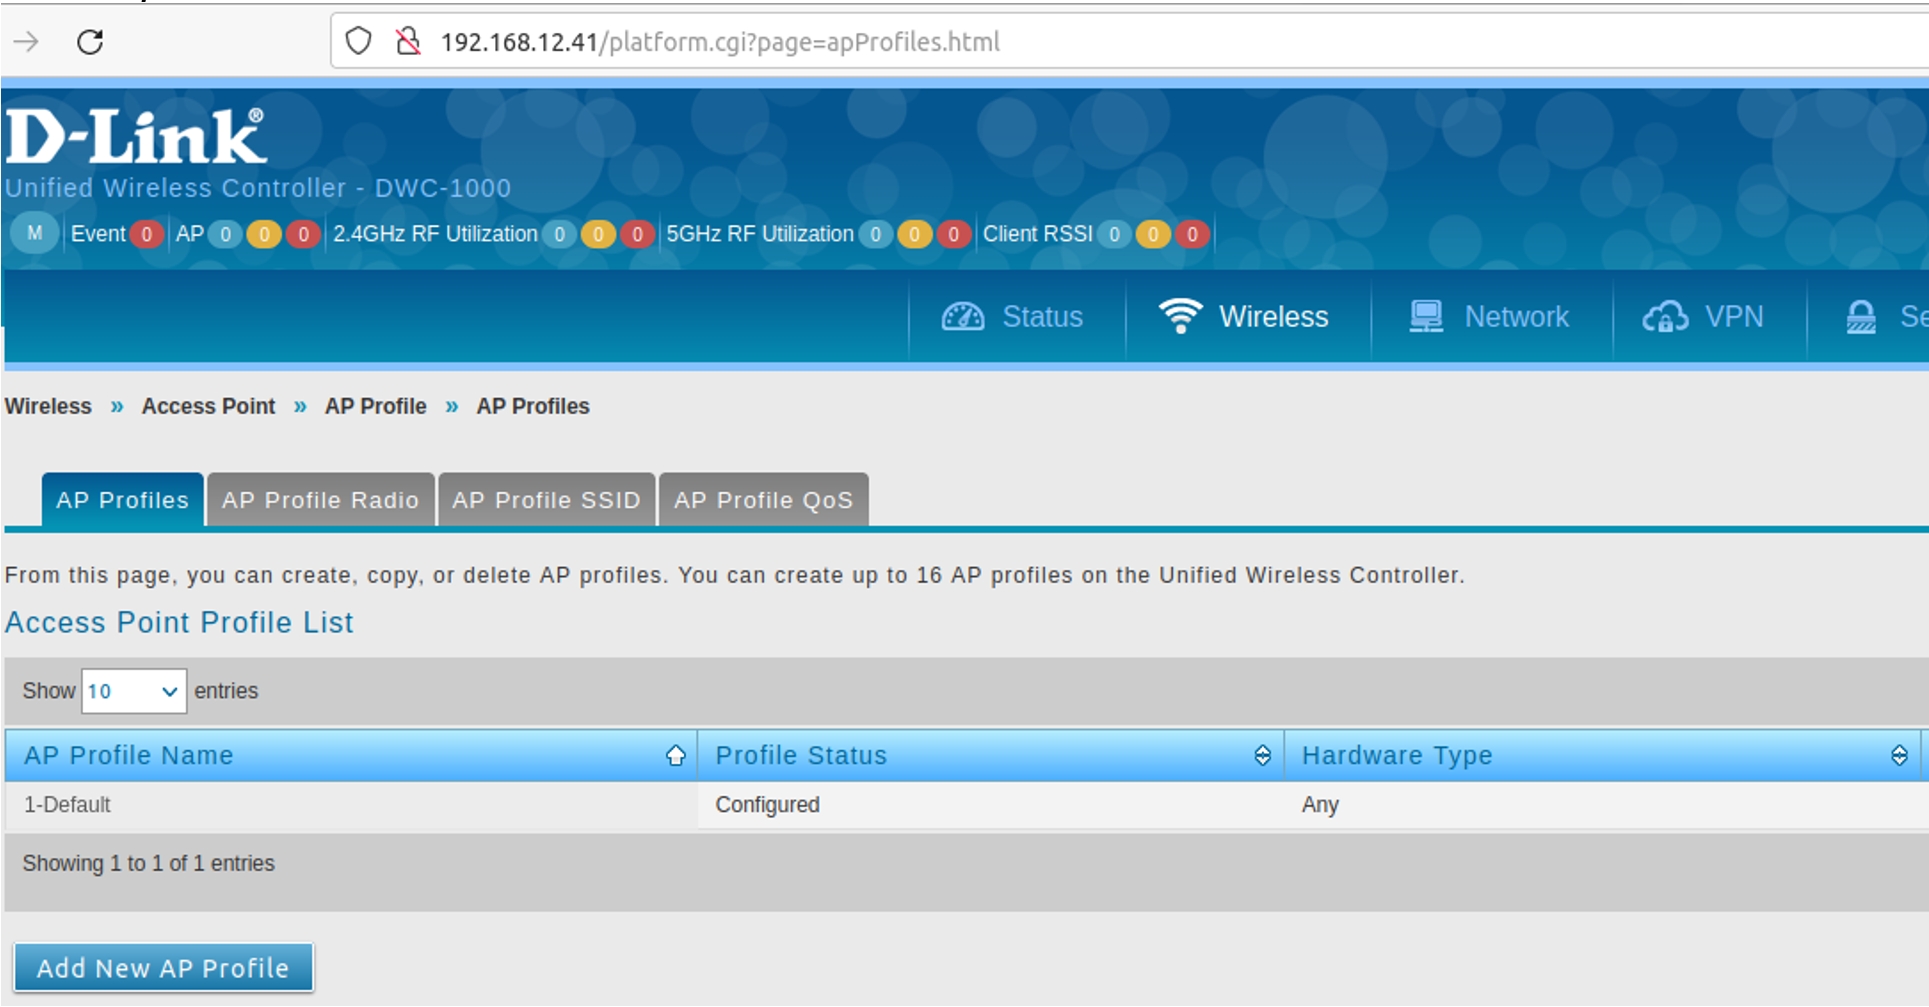Open the Network menu

(1490, 317)
